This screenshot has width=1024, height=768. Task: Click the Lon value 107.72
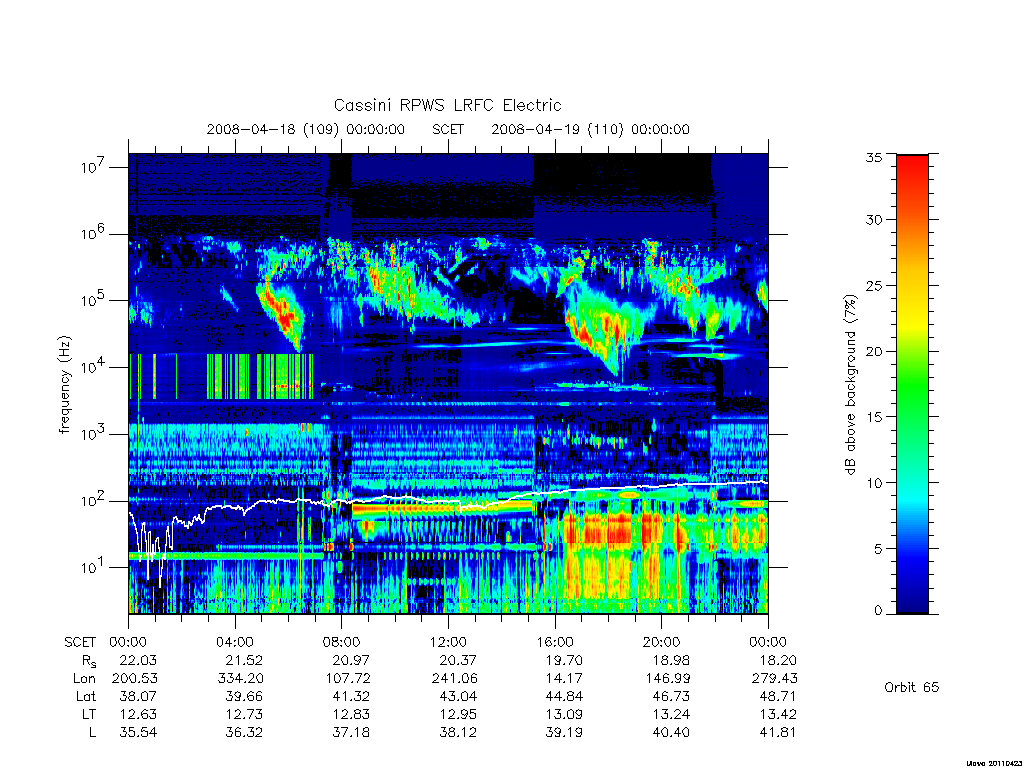tap(348, 679)
